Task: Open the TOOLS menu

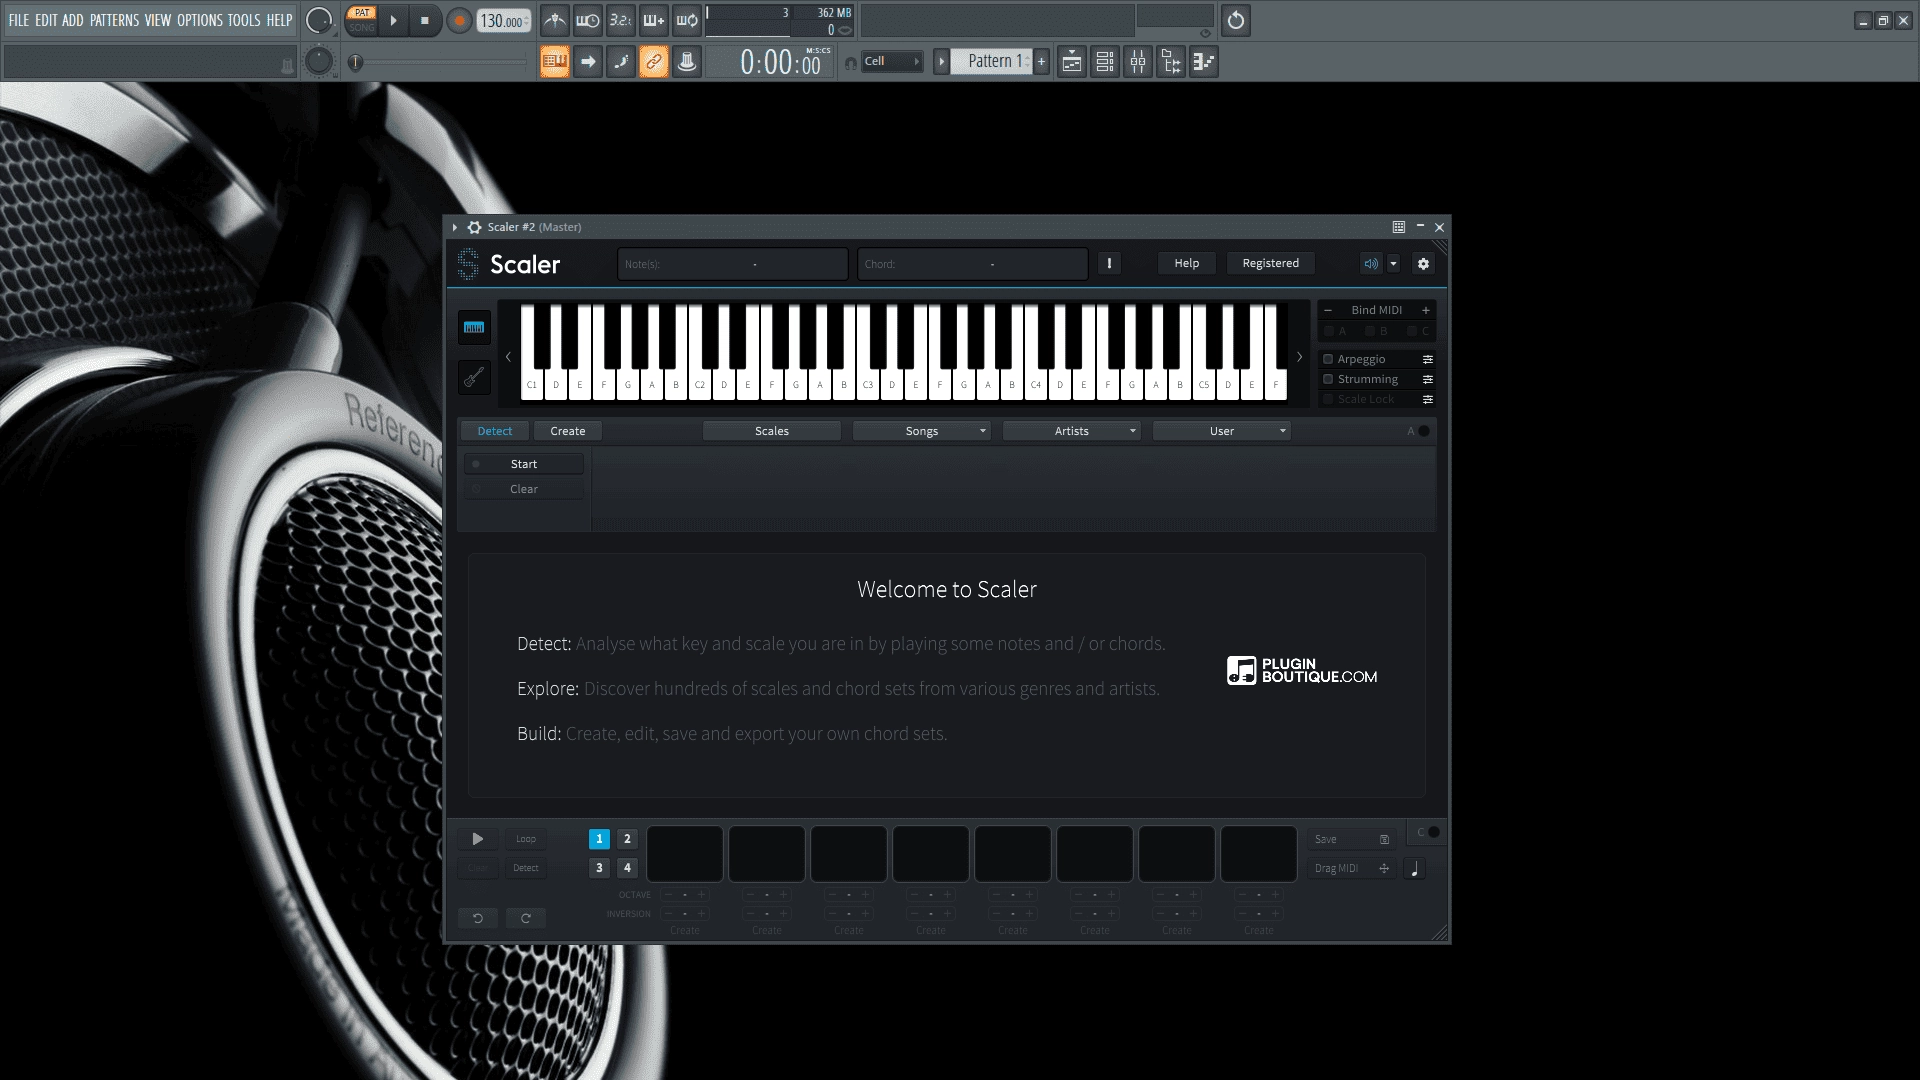Action: tap(244, 20)
